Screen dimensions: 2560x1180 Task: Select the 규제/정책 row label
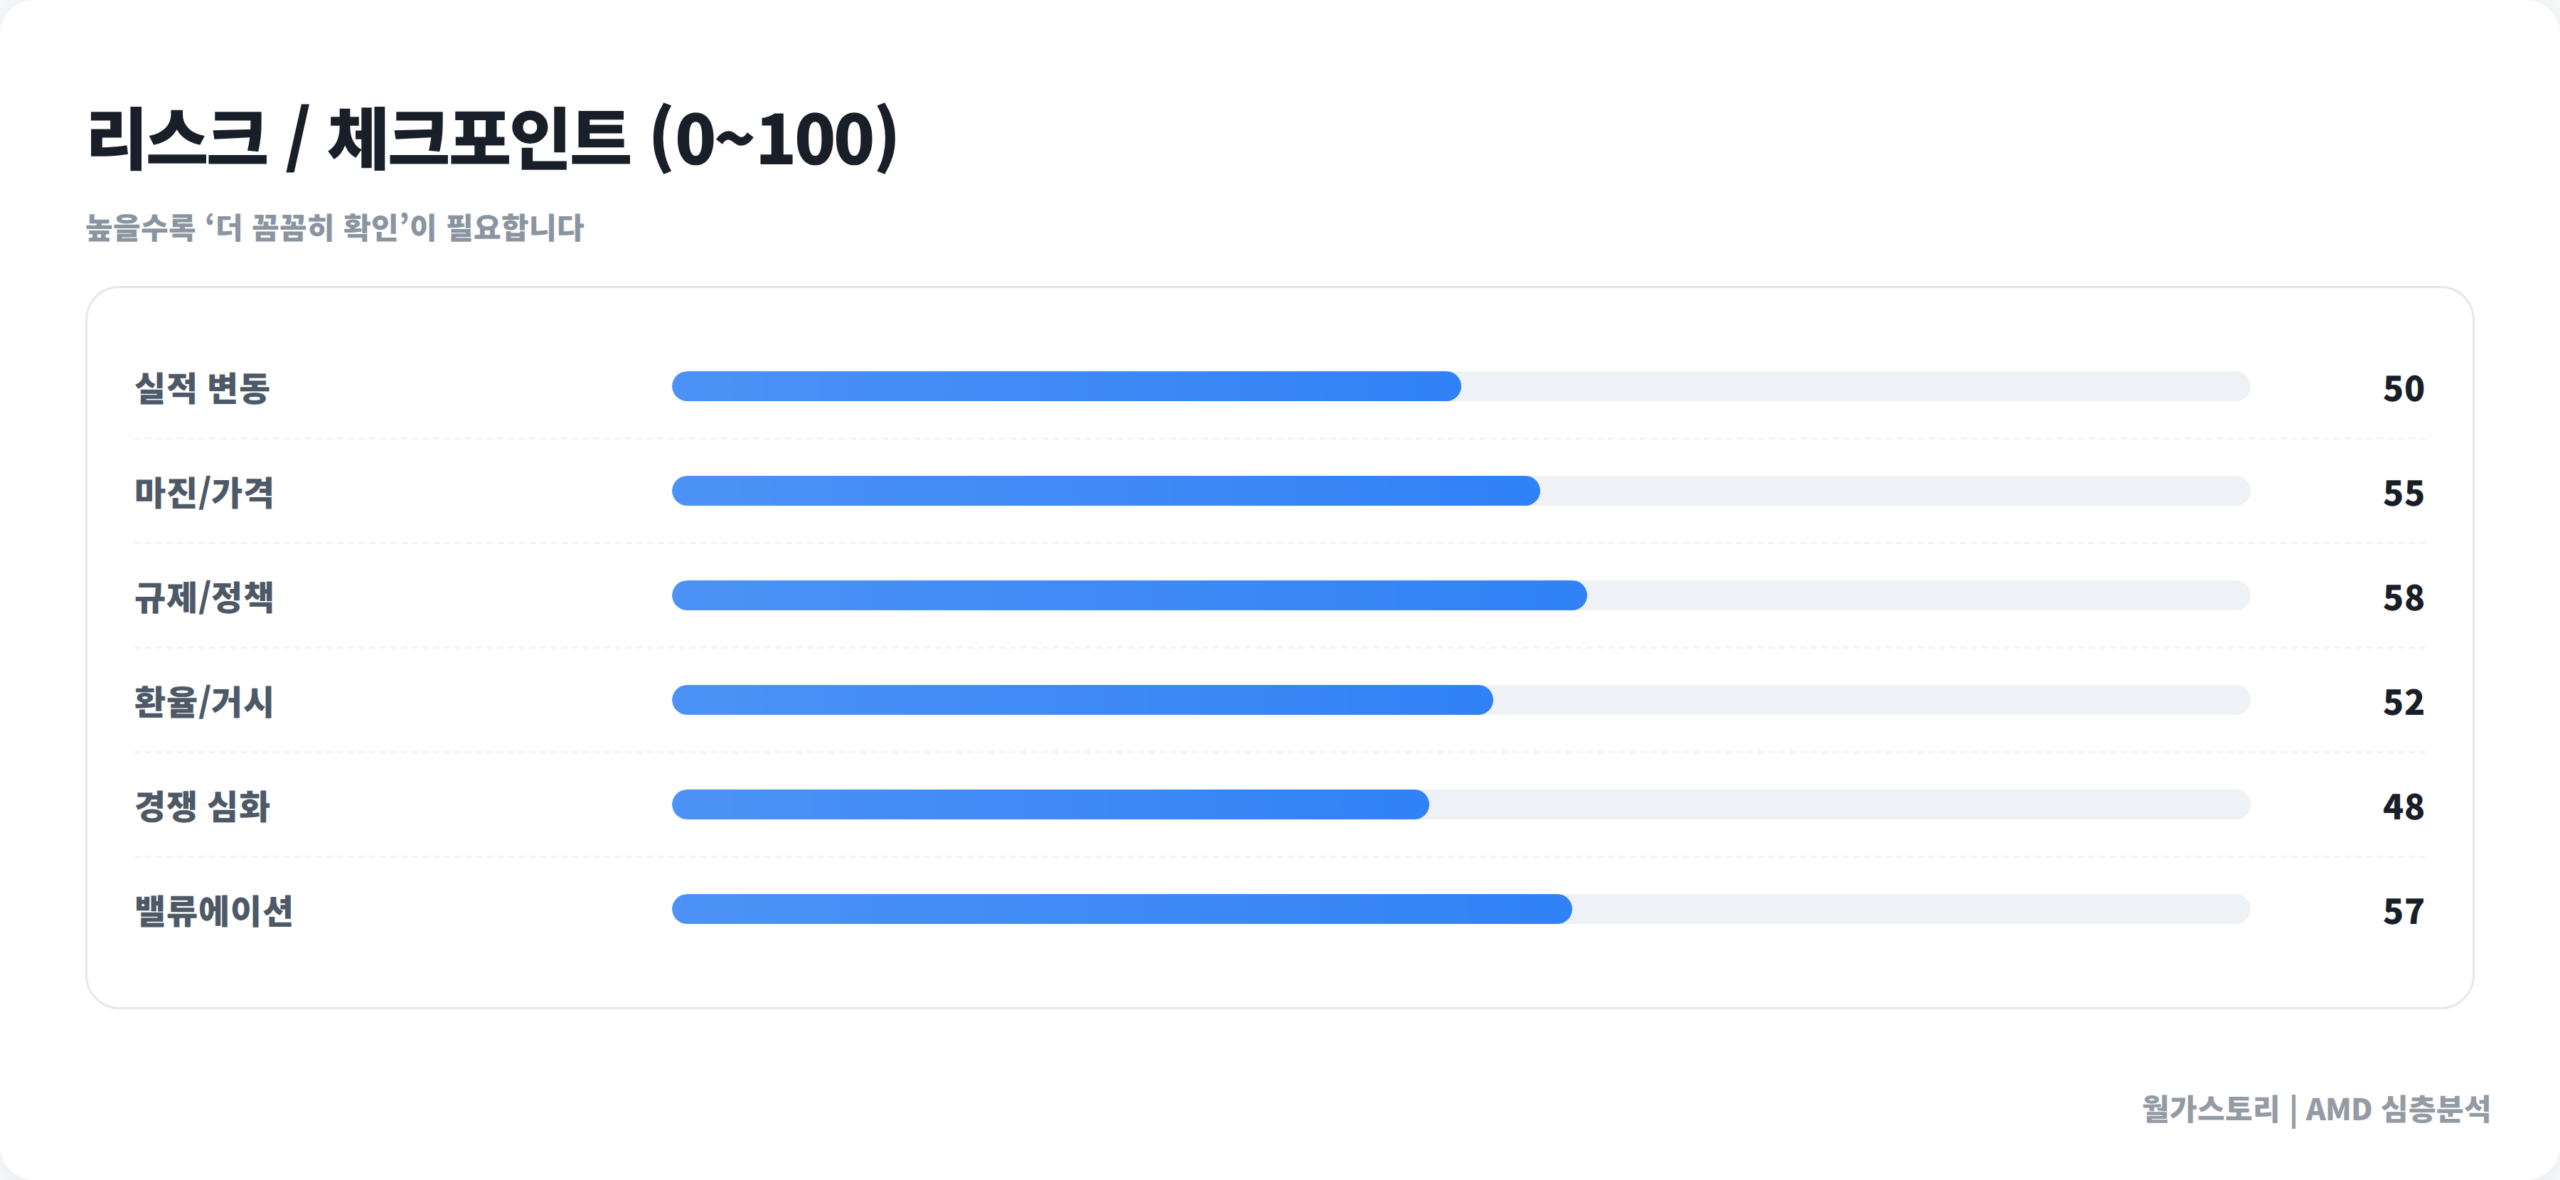(x=204, y=597)
